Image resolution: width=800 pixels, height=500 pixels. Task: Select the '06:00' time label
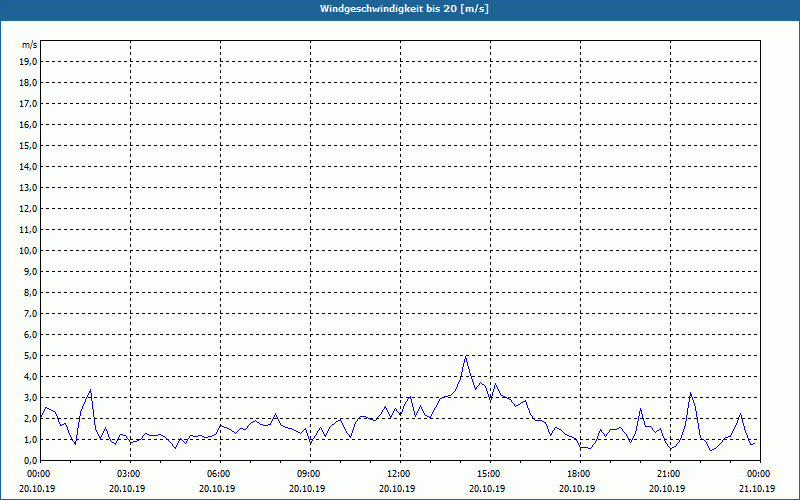pos(220,474)
